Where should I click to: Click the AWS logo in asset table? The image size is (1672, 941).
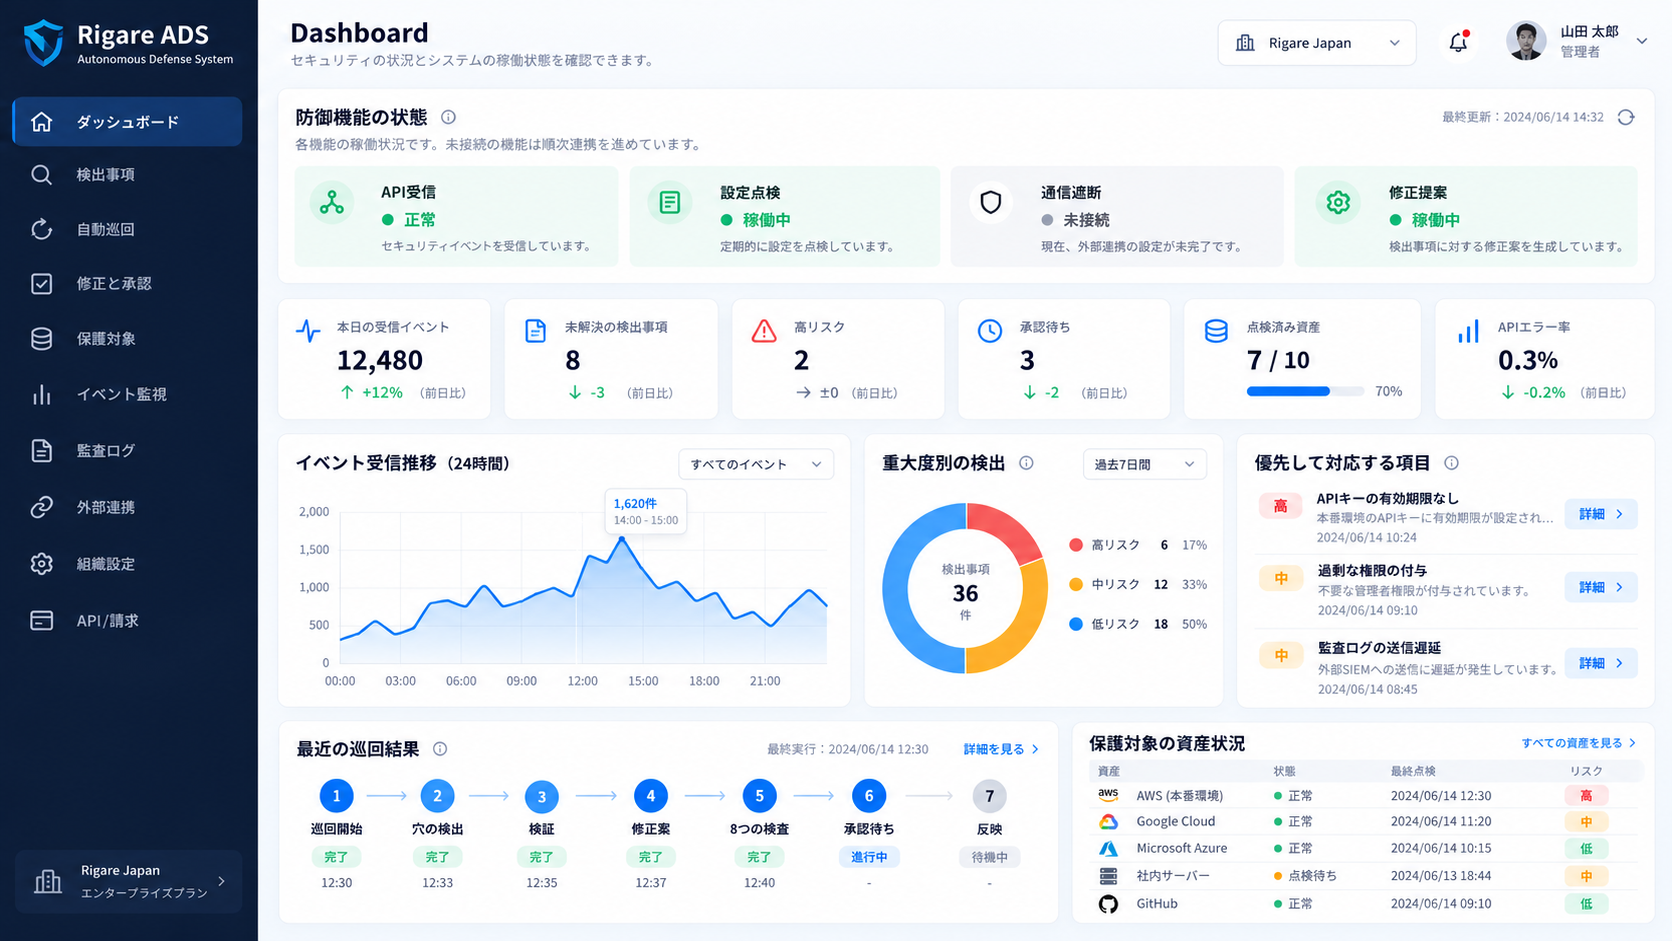coord(1108,795)
